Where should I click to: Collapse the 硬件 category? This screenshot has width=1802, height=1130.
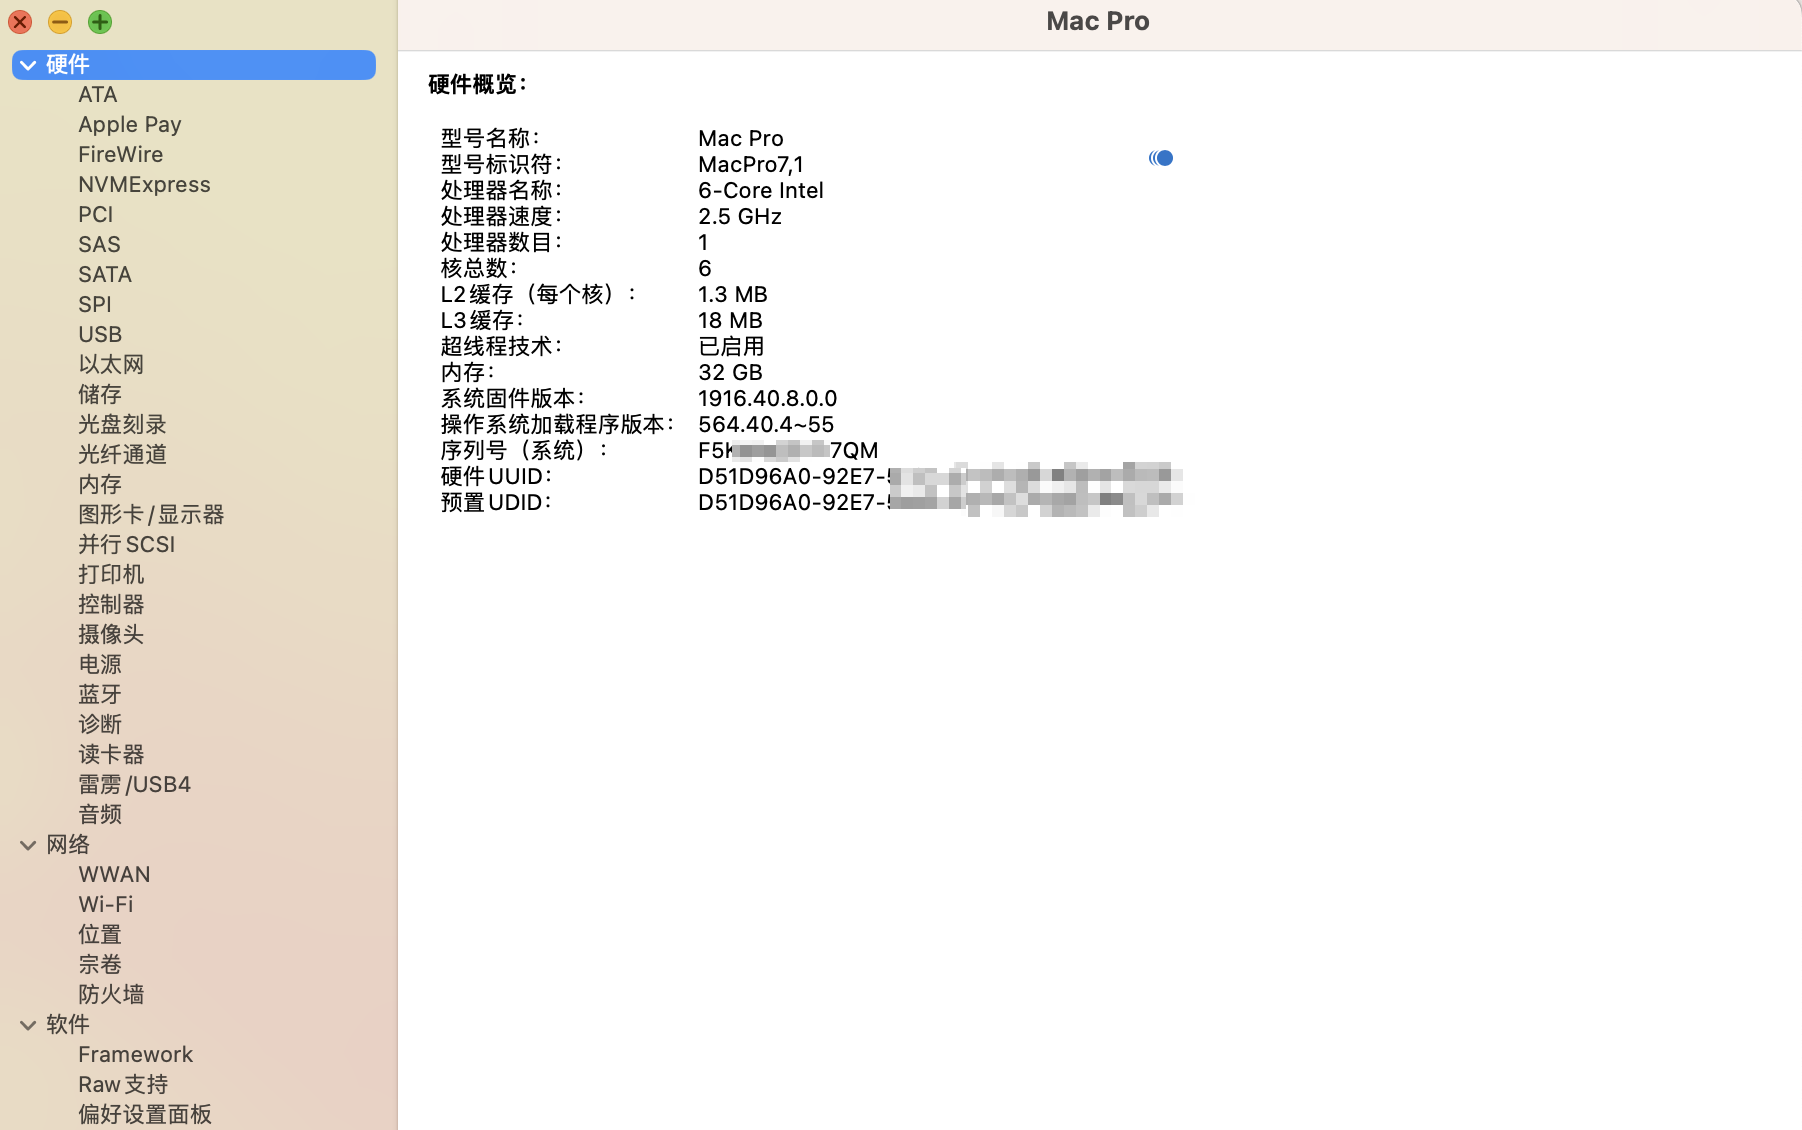click(27, 64)
